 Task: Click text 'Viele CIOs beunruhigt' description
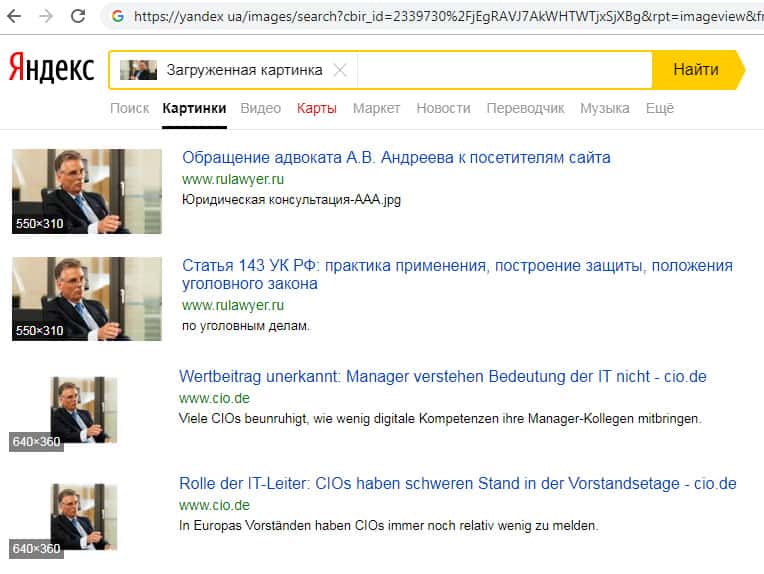tap(440, 419)
